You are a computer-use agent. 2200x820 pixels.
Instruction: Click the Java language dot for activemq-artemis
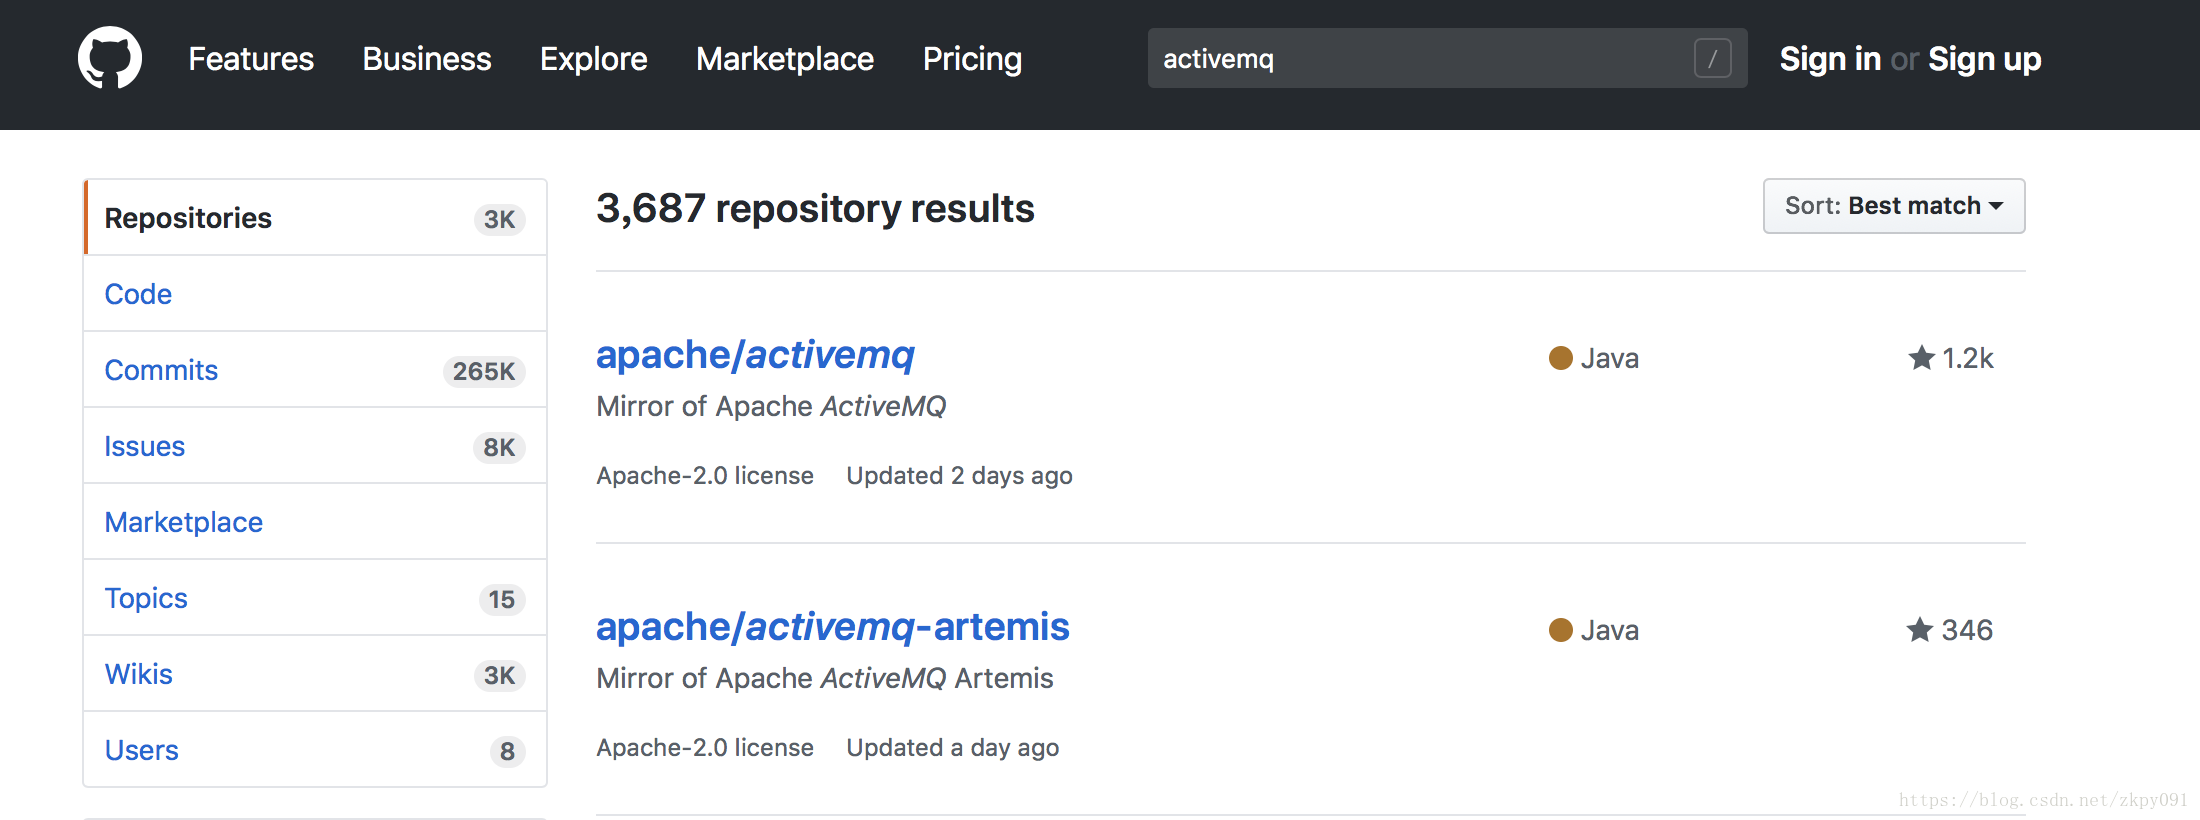(x=1560, y=630)
